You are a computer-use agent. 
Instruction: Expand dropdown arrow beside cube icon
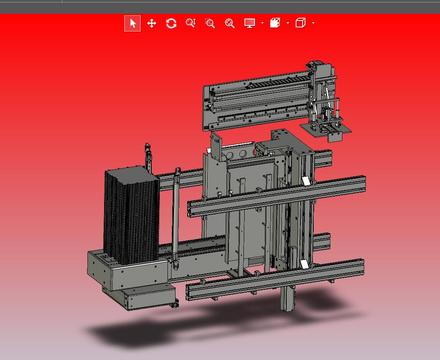coord(313,23)
